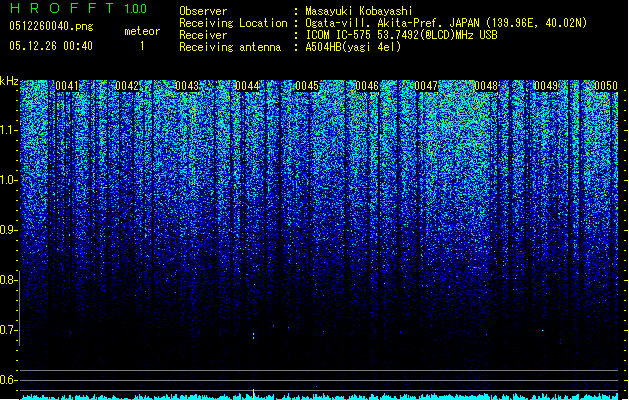Click time marker 0049

point(546,86)
